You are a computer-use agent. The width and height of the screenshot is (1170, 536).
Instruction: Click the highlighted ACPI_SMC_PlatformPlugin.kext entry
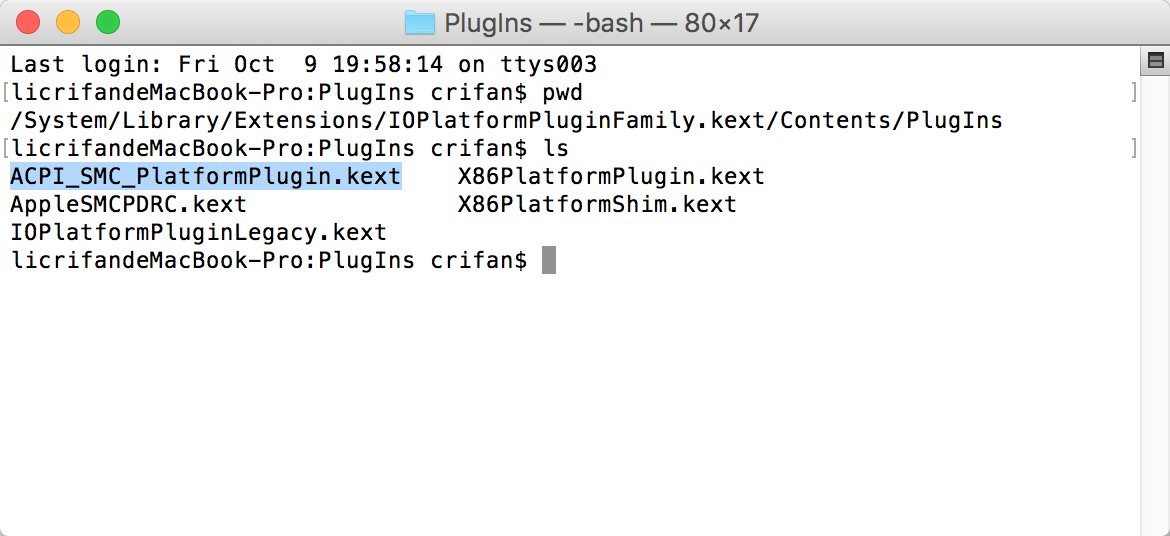(205, 177)
